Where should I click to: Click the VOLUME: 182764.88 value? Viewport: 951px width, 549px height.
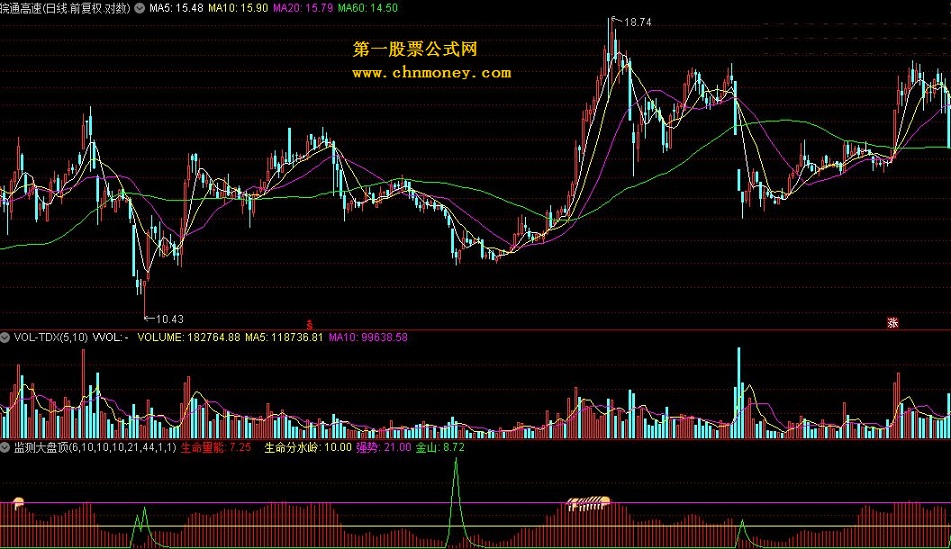(189, 337)
